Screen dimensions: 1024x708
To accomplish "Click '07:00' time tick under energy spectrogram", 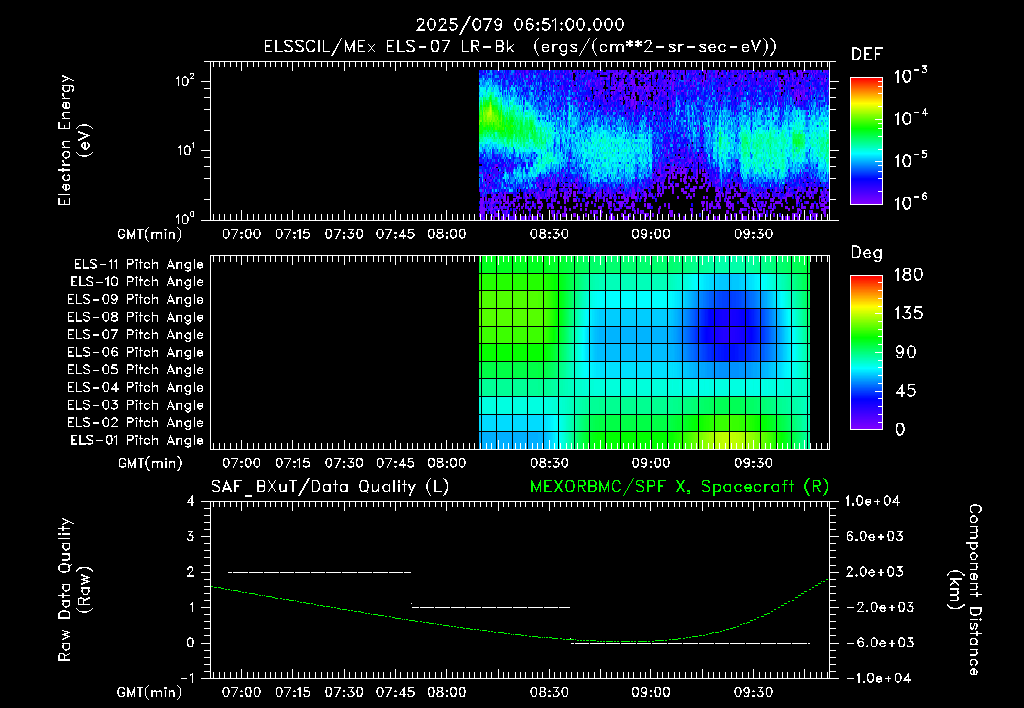I will (x=242, y=234).
